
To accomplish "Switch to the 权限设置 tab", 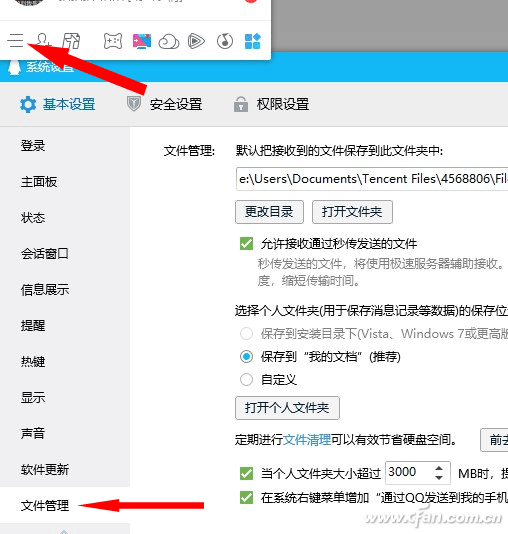I will 271,104.
